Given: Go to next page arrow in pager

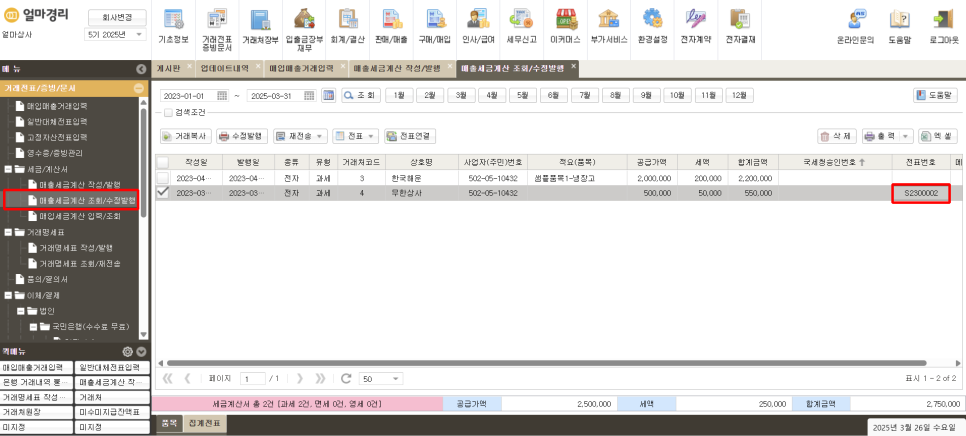Looking at the screenshot, I should click(x=300, y=378).
